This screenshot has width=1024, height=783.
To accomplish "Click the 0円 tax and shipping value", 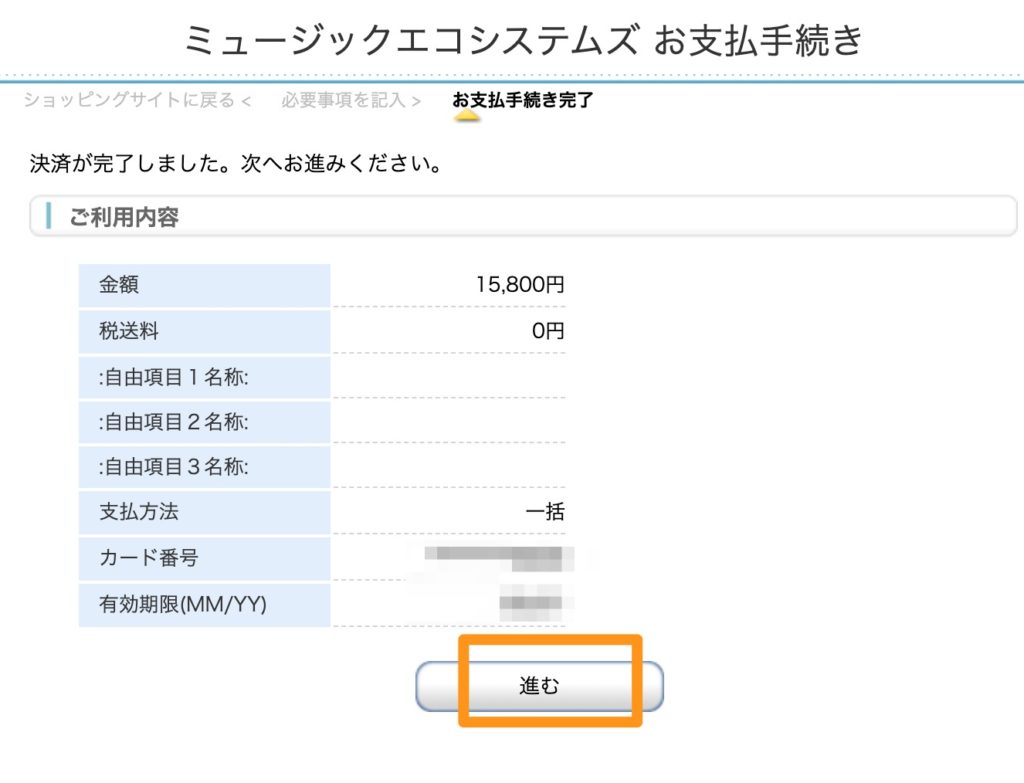I will (x=548, y=330).
